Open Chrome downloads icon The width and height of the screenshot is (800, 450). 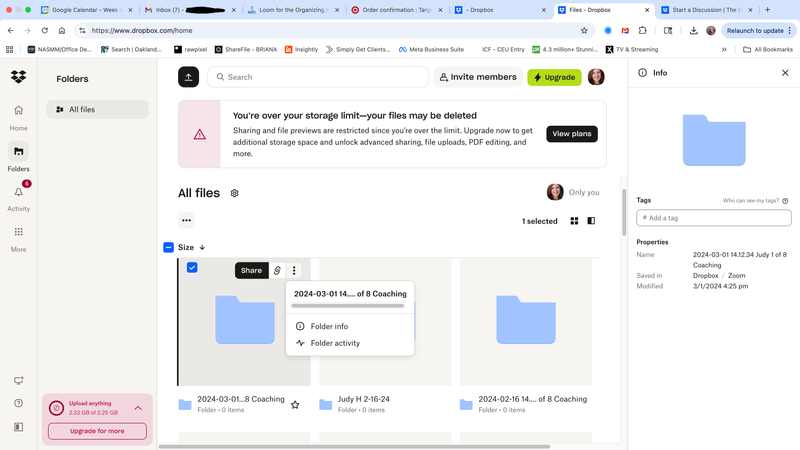pos(693,31)
